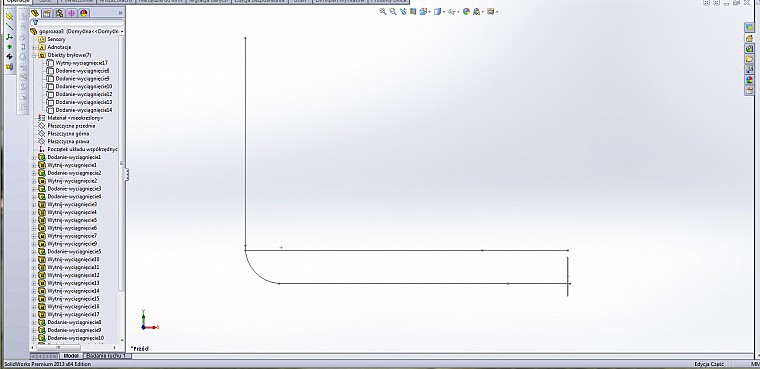Click the Zoom to Fit magnifier icon

pos(383,12)
